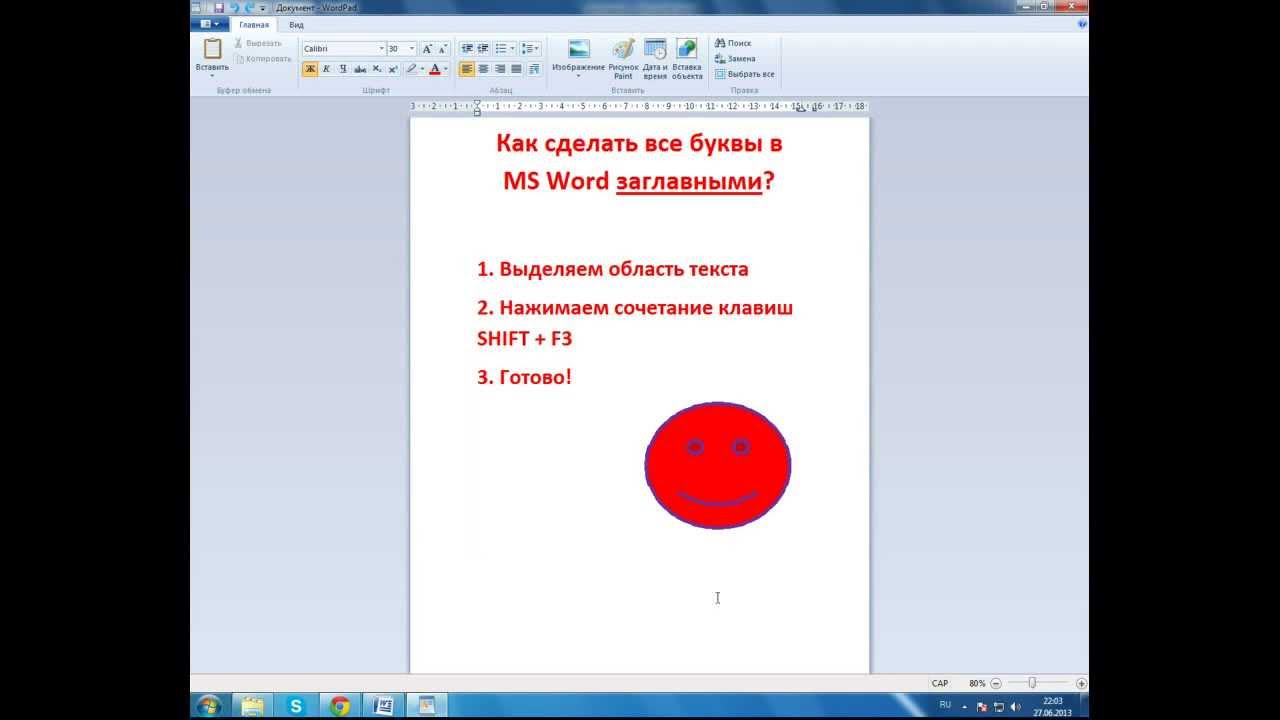The height and width of the screenshot is (720, 1280).
Task: Click the Cut (Вырезать) button
Action: 257,43
